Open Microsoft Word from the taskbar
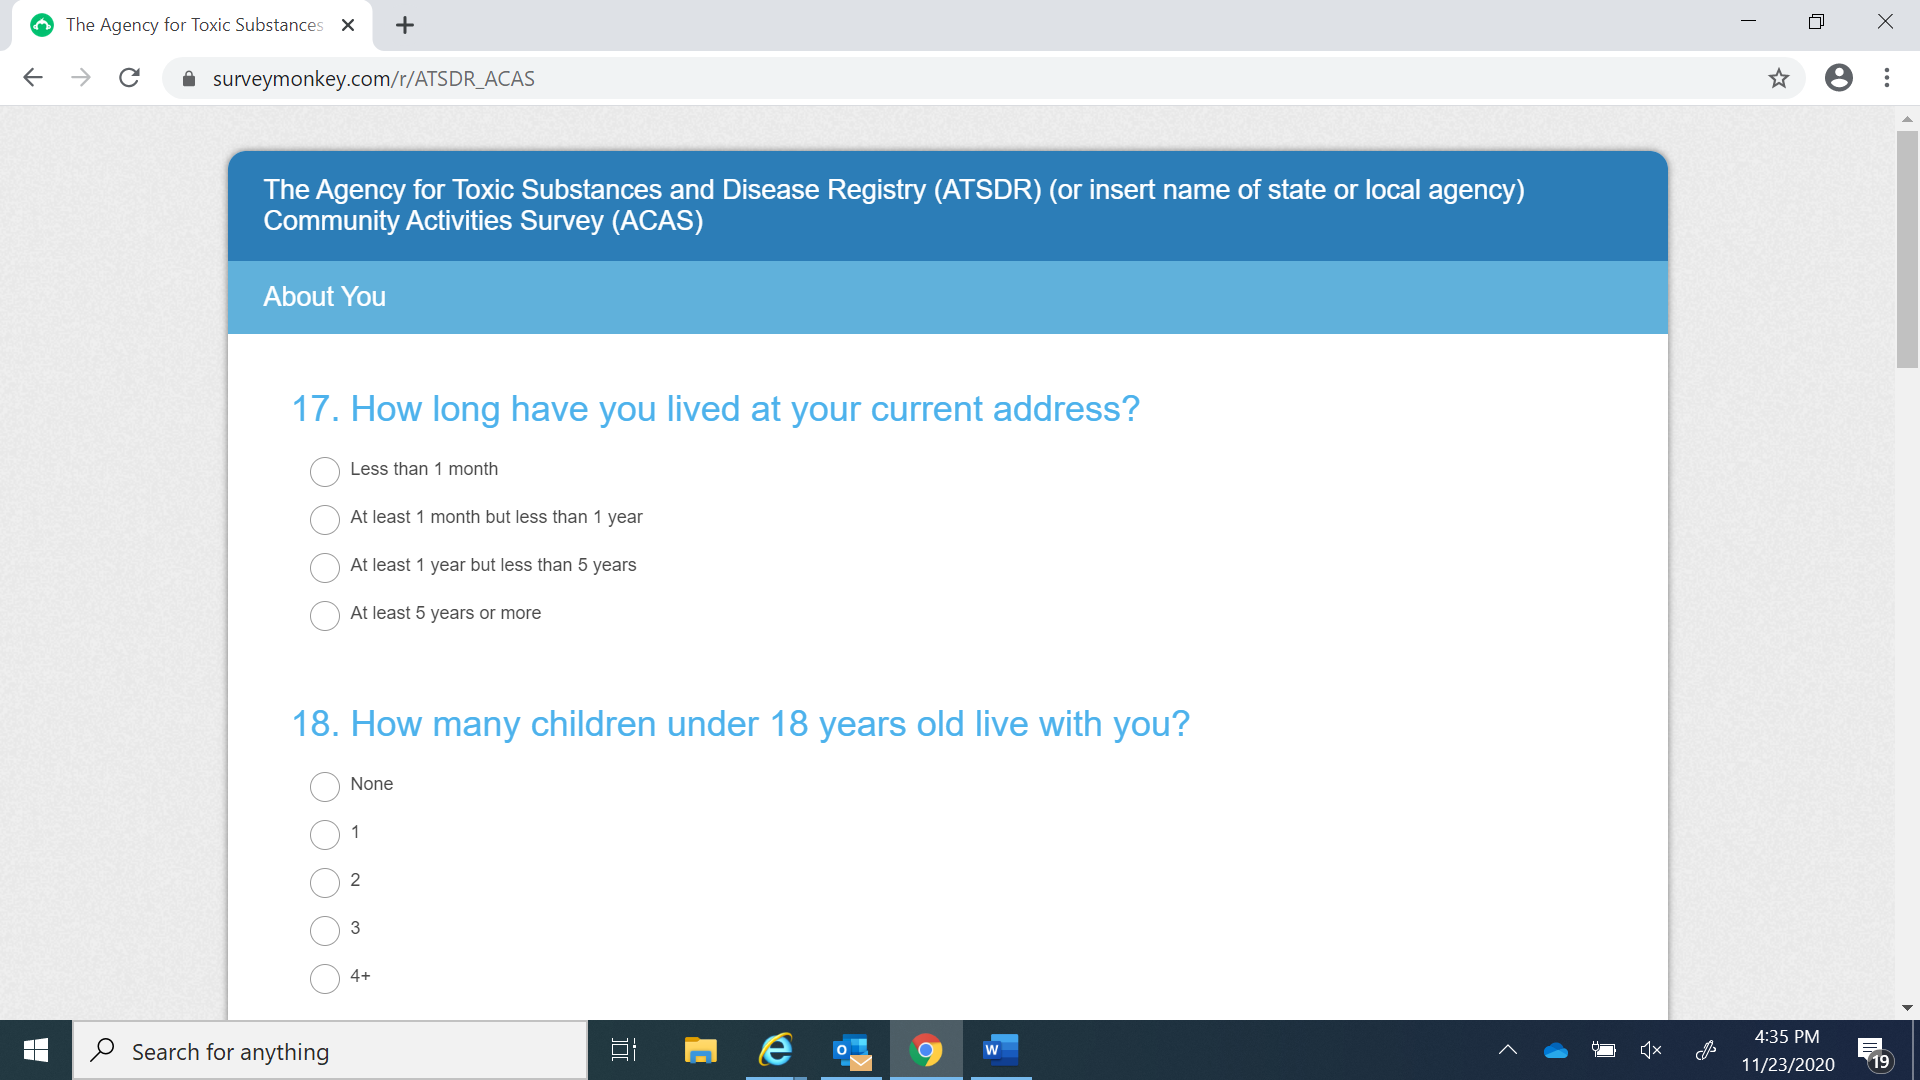 click(1000, 1050)
